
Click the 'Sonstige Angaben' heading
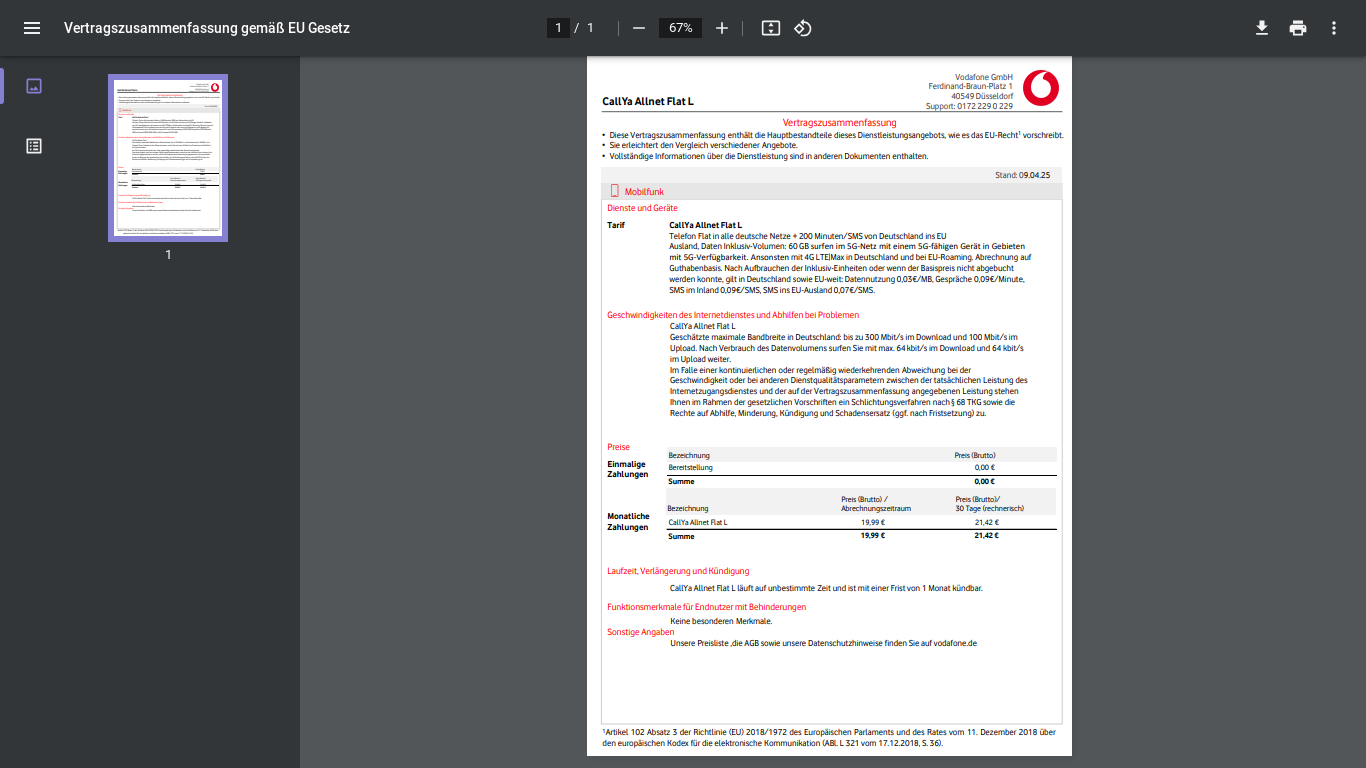click(640, 632)
